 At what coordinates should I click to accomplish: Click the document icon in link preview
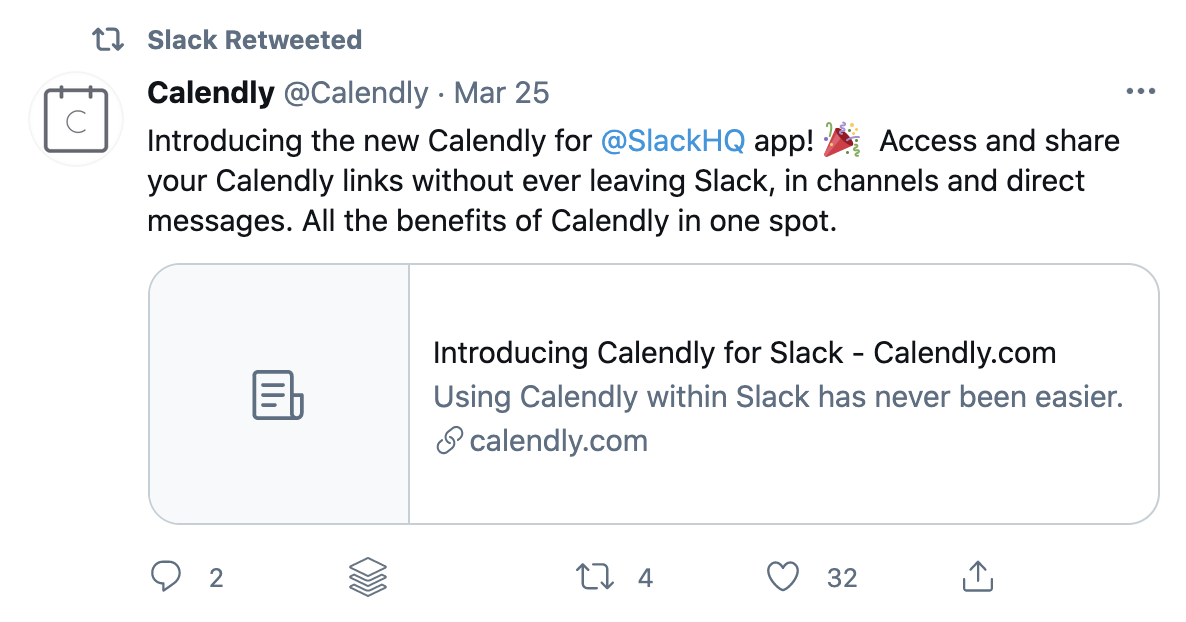[x=277, y=394]
